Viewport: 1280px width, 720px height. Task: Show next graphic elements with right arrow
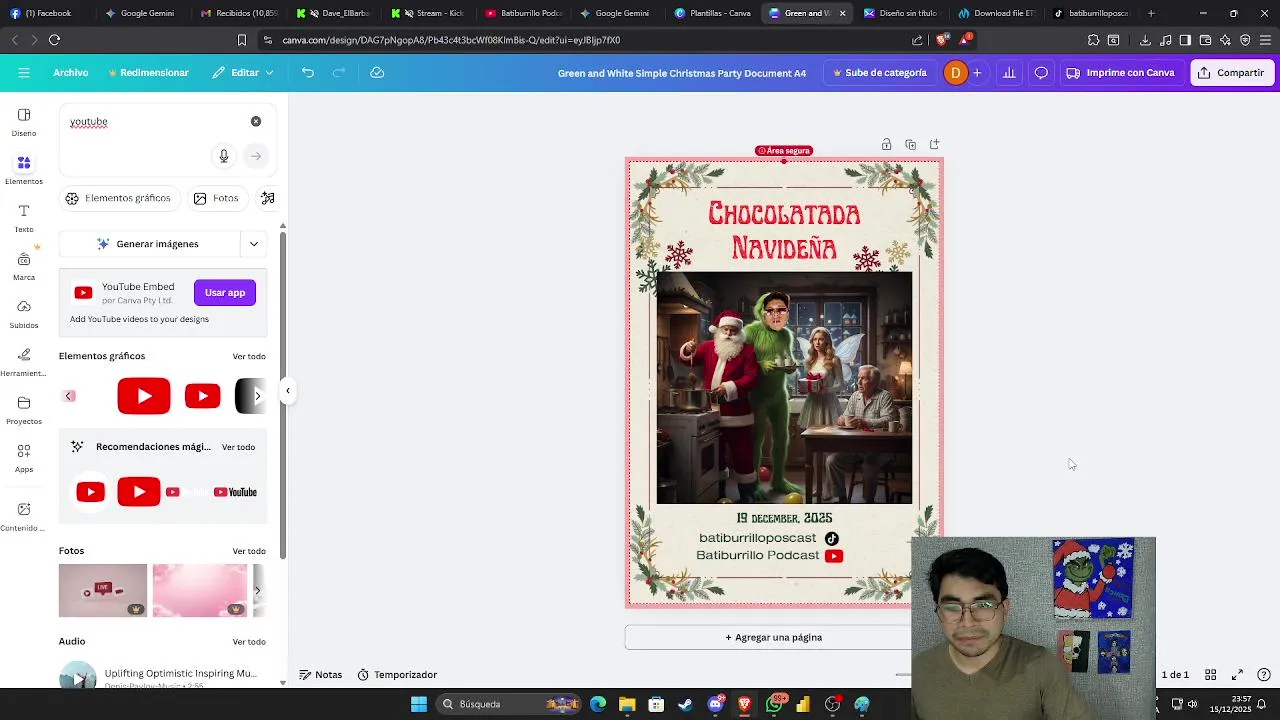pos(257,396)
